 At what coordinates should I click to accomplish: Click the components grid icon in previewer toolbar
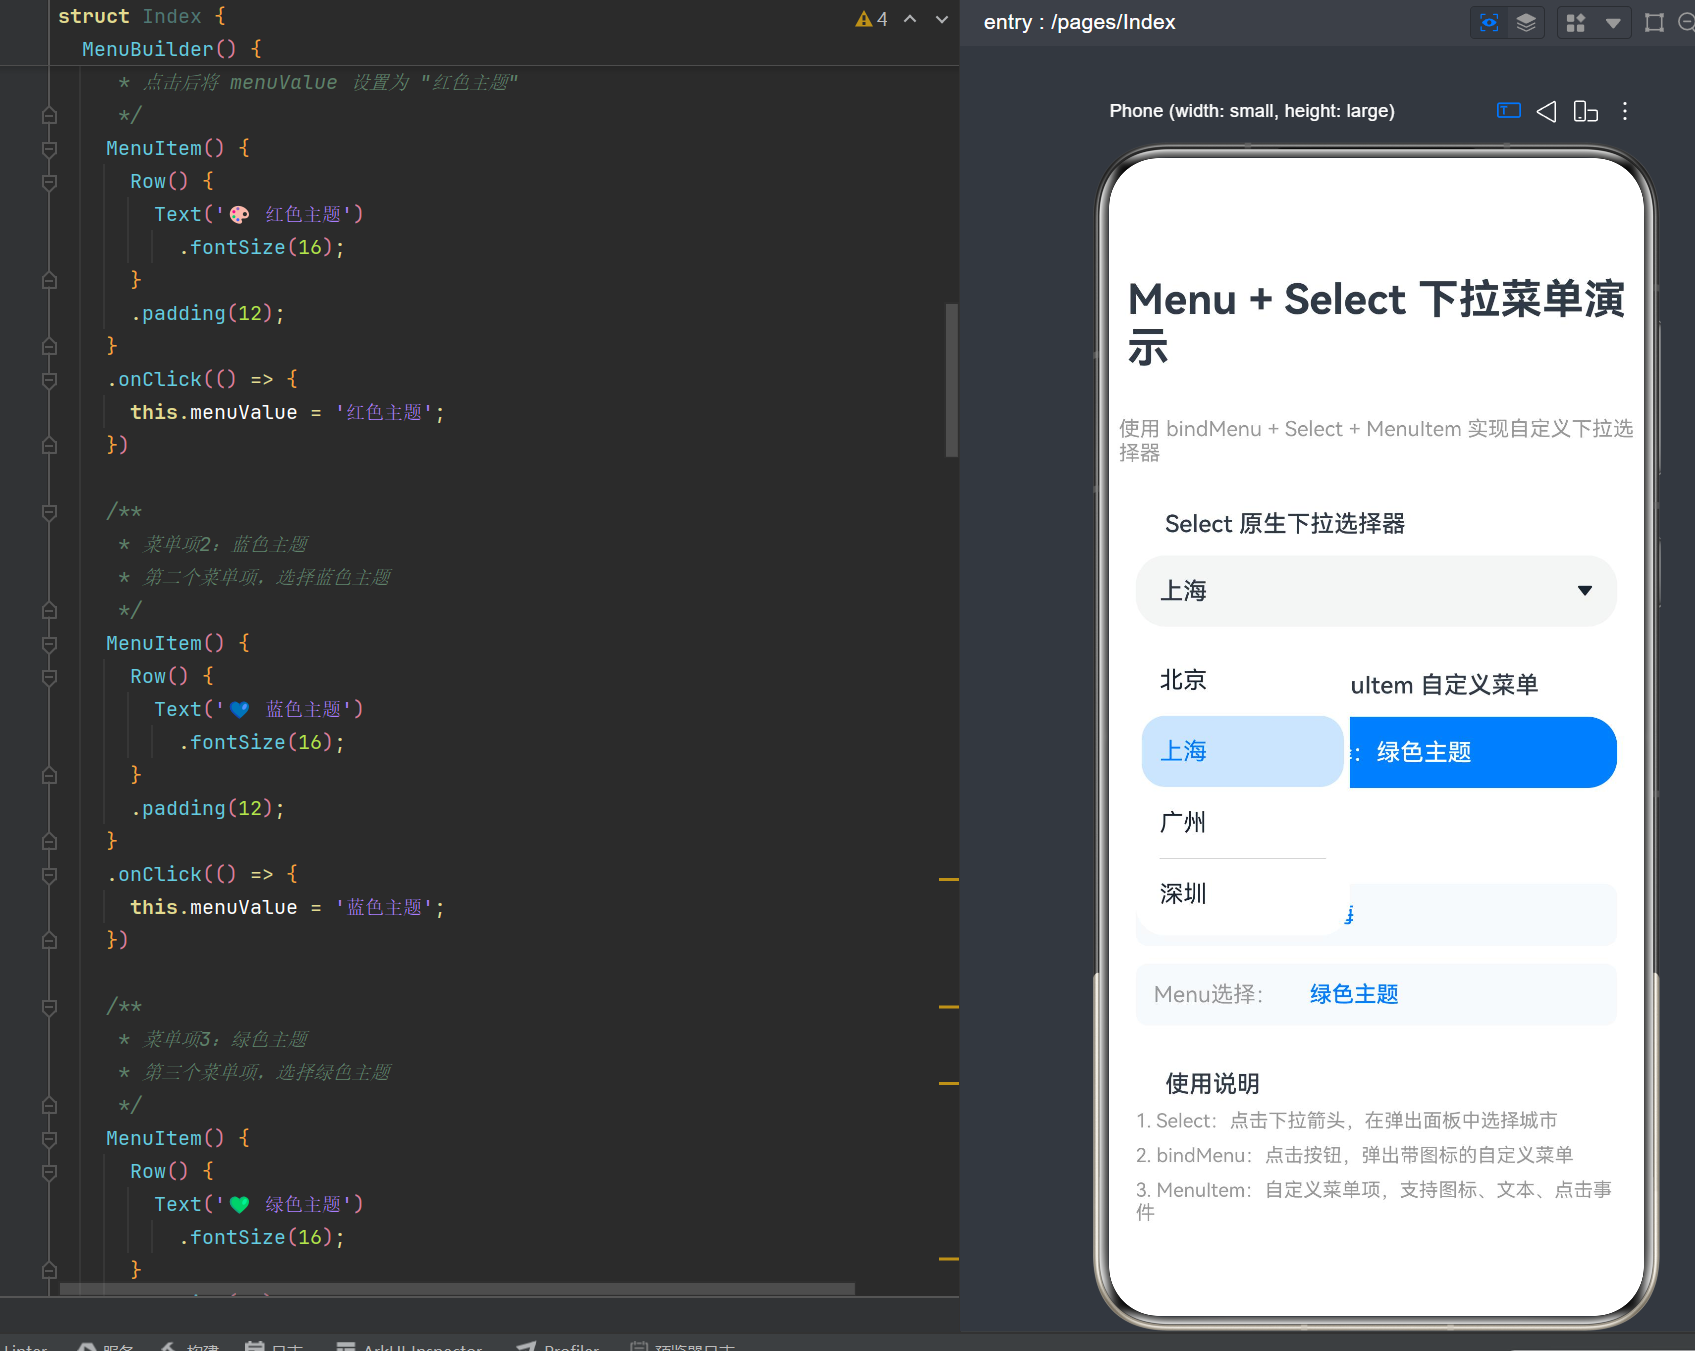[1576, 22]
